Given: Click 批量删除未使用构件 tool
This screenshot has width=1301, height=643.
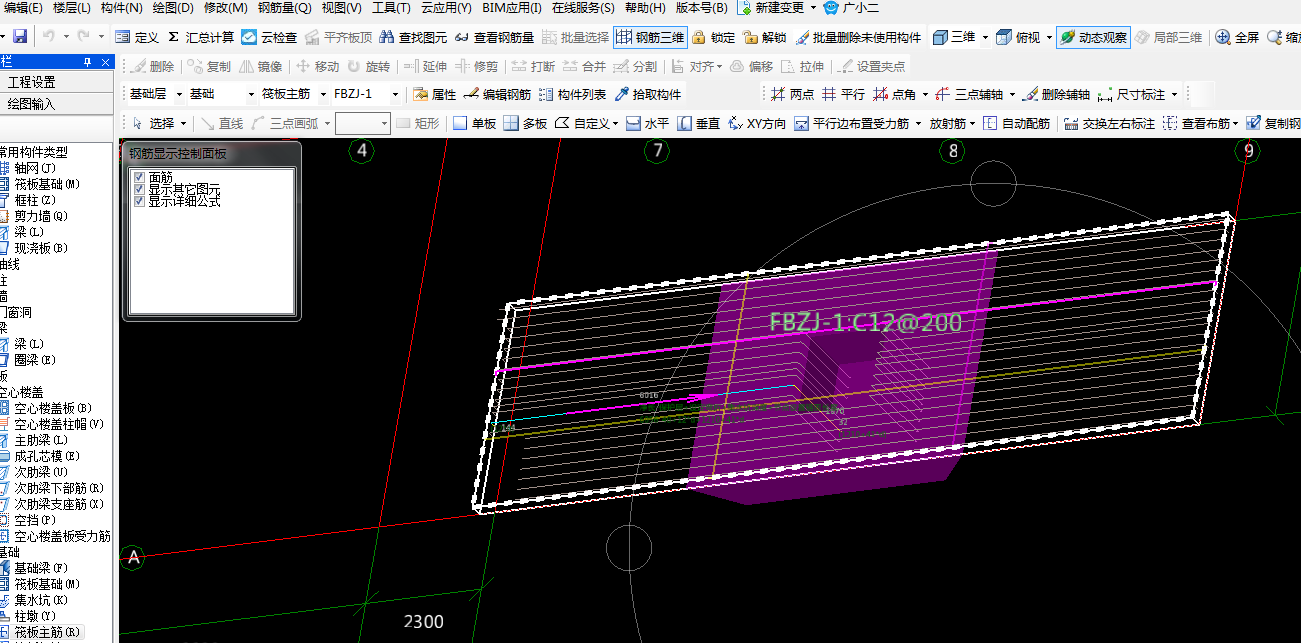Looking at the screenshot, I should pos(858,37).
